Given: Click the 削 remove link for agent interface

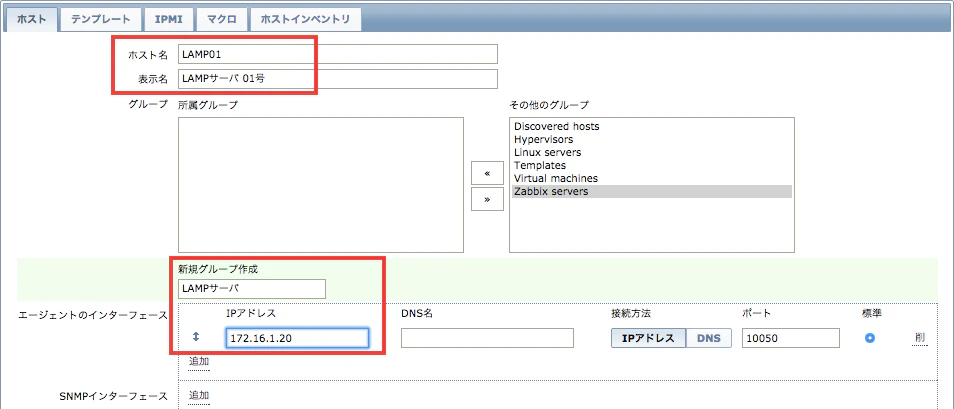Looking at the screenshot, I should pyautogui.click(x=919, y=338).
